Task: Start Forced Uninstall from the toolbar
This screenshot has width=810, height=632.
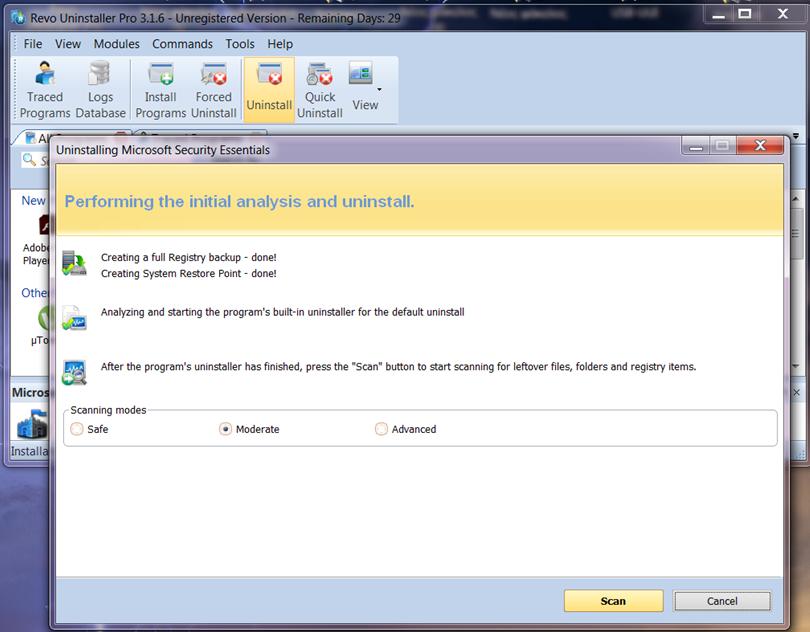Action: point(214,90)
